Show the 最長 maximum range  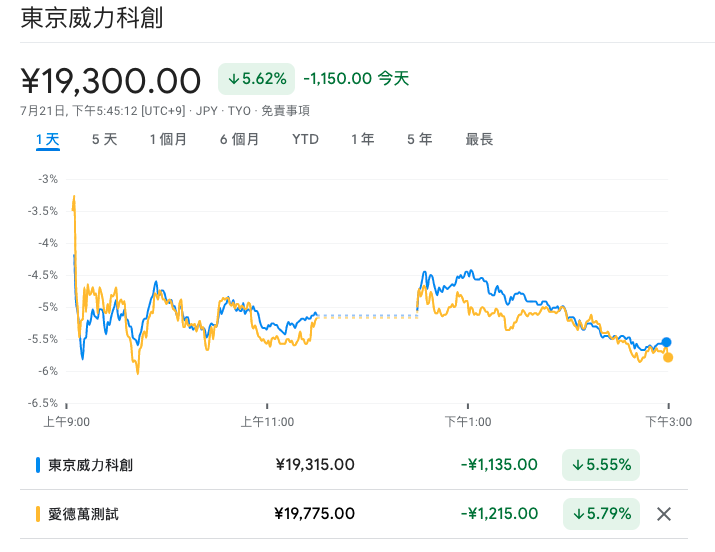pyautogui.click(x=479, y=139)
